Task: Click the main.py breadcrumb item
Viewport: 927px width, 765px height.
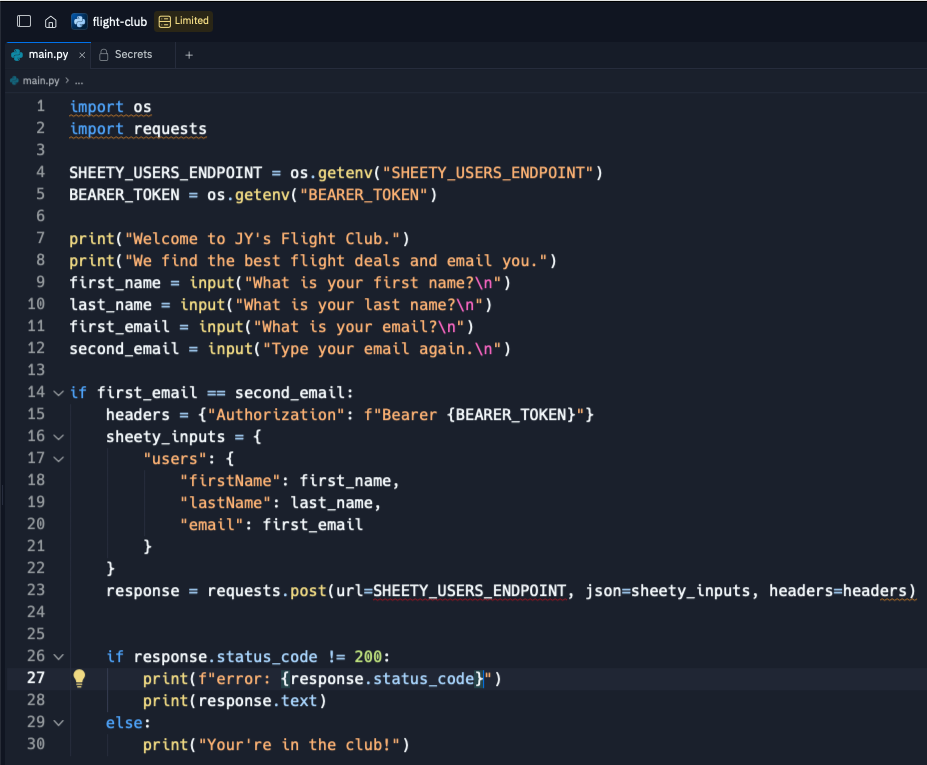Action: point(41,80)
